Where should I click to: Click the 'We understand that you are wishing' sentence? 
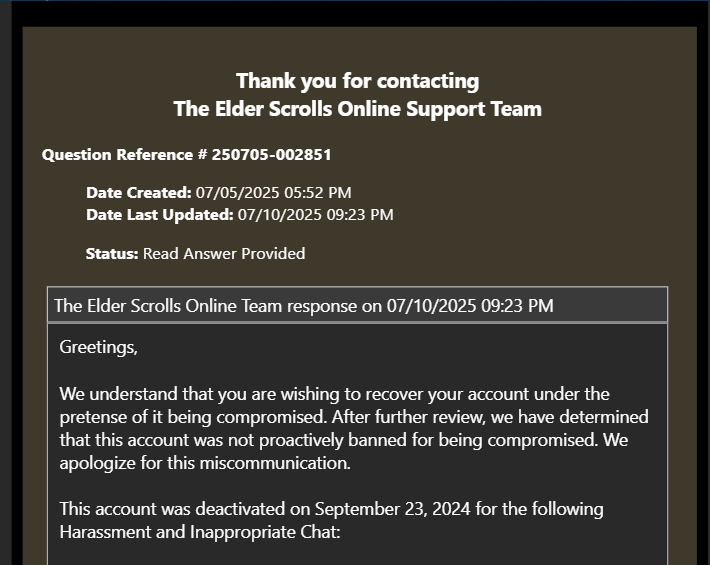coord(199,394)
